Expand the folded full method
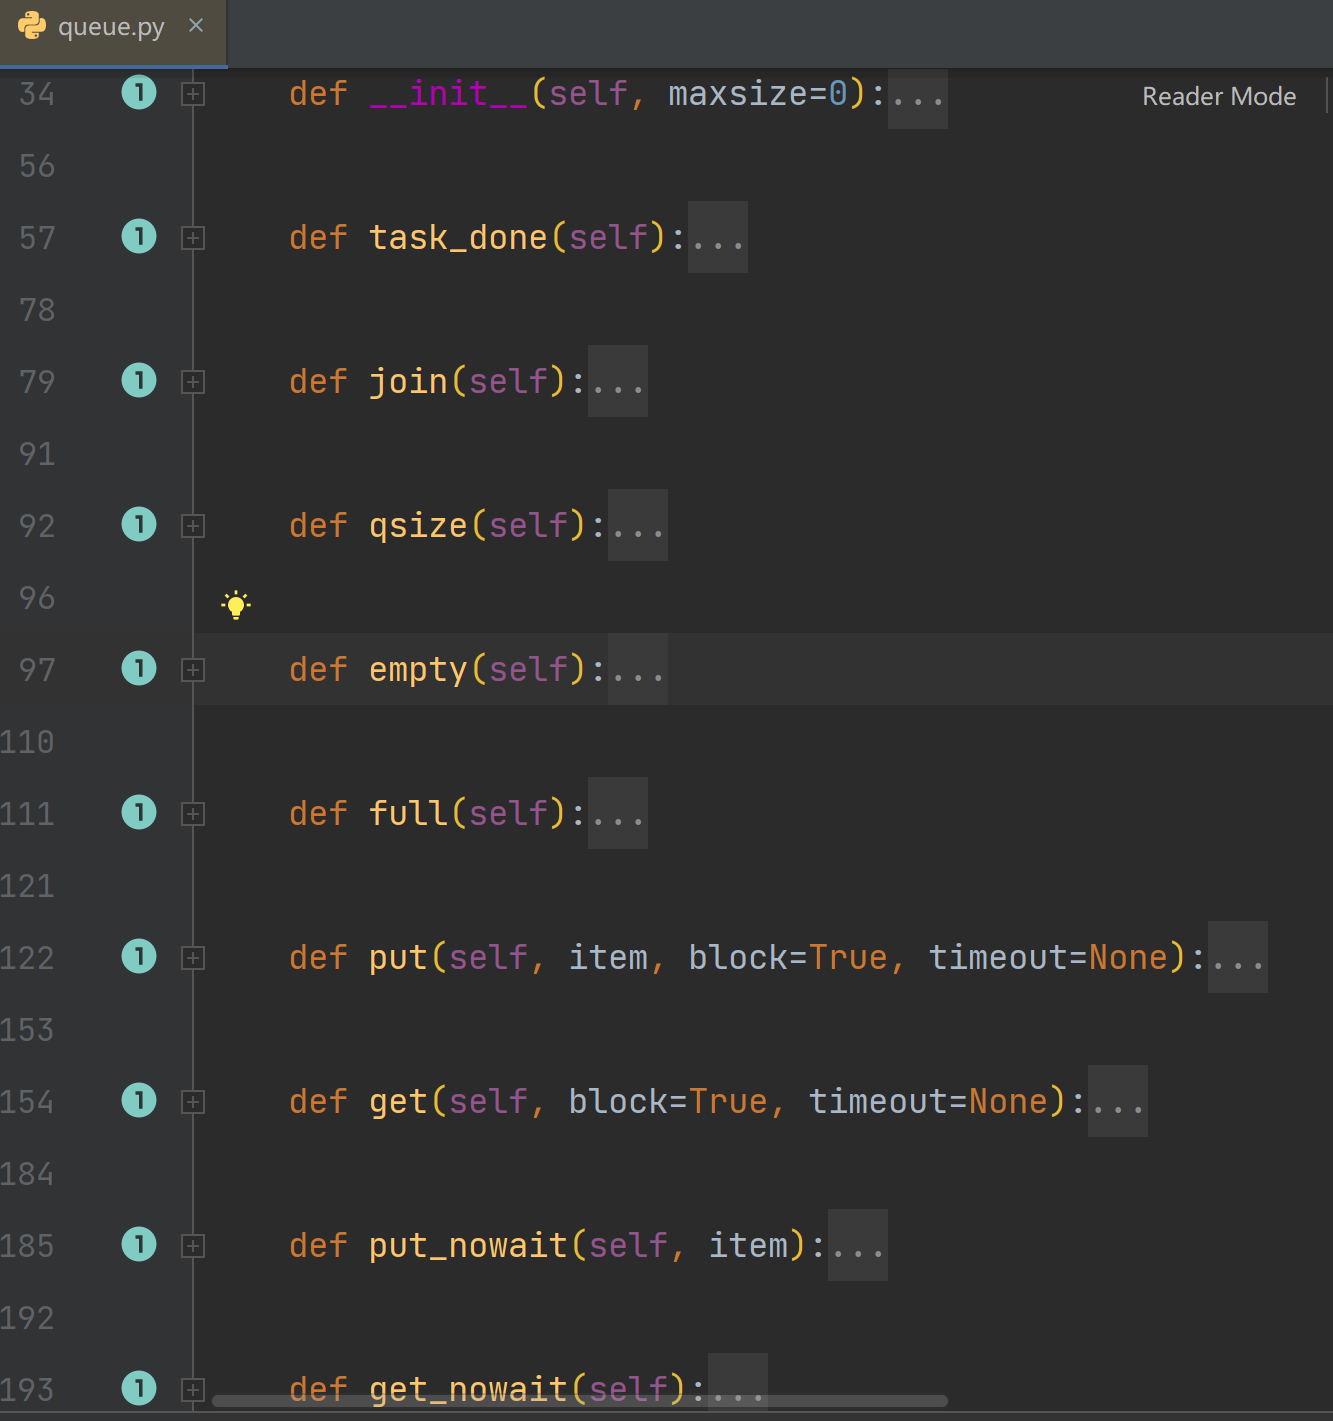 pos(193,814)
